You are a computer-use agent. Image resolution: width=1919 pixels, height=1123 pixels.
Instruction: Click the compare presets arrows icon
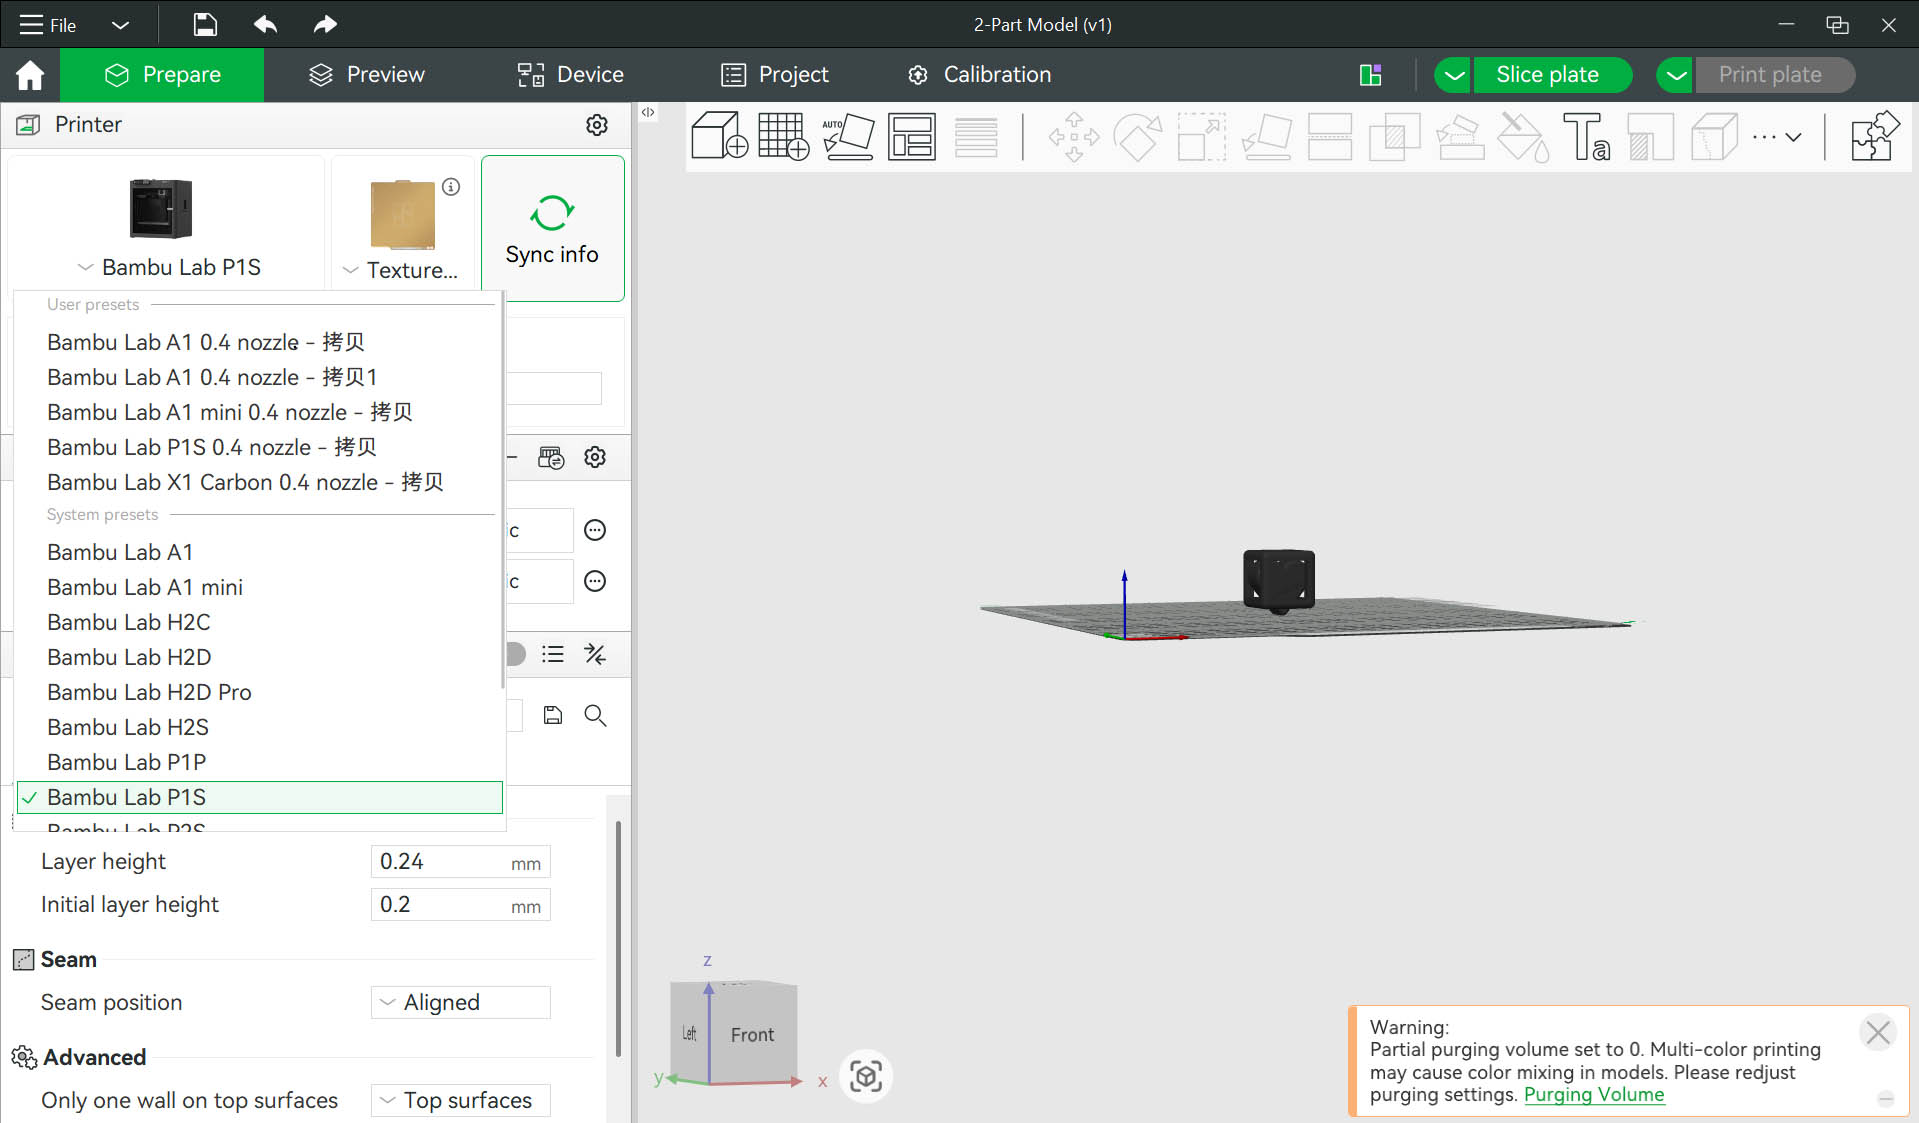(x=595, y=654)
